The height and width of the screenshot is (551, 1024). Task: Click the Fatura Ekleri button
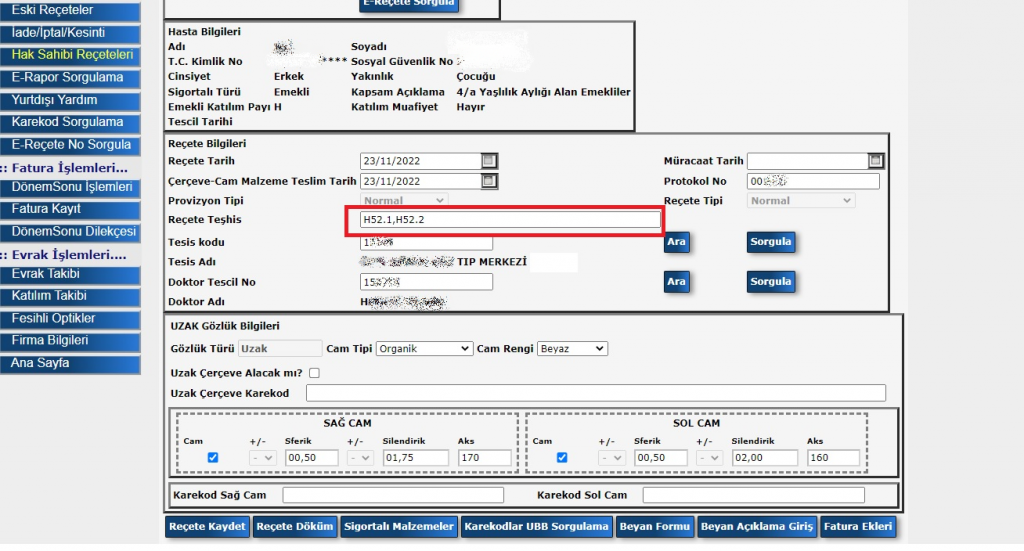point(858,527)
